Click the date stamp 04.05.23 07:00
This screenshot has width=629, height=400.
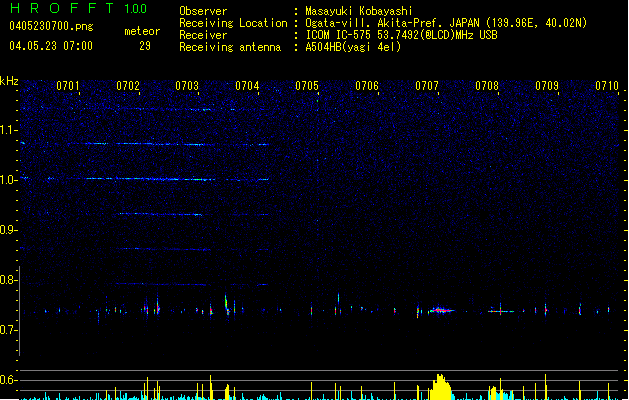tap(51, 46)
